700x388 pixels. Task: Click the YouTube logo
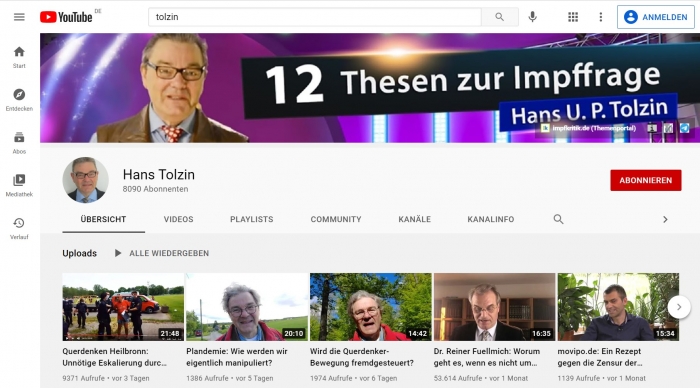tap(66, 17)
